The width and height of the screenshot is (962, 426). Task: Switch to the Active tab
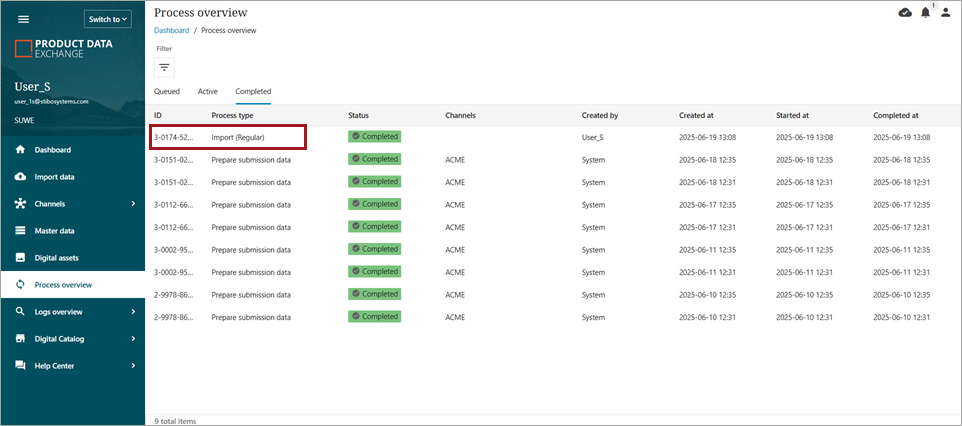(x=208, y=91)
